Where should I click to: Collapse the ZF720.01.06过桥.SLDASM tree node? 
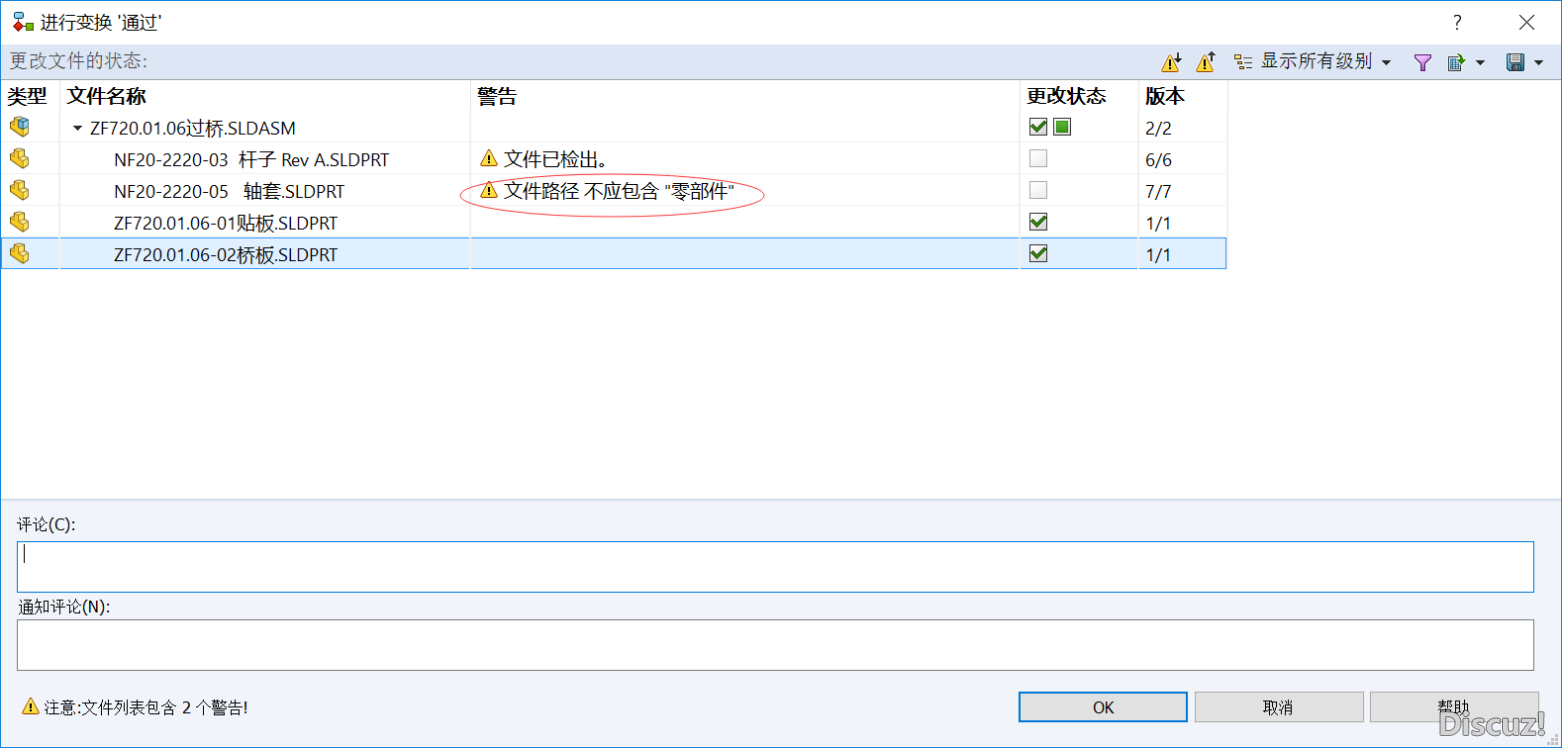click(77, 128)
